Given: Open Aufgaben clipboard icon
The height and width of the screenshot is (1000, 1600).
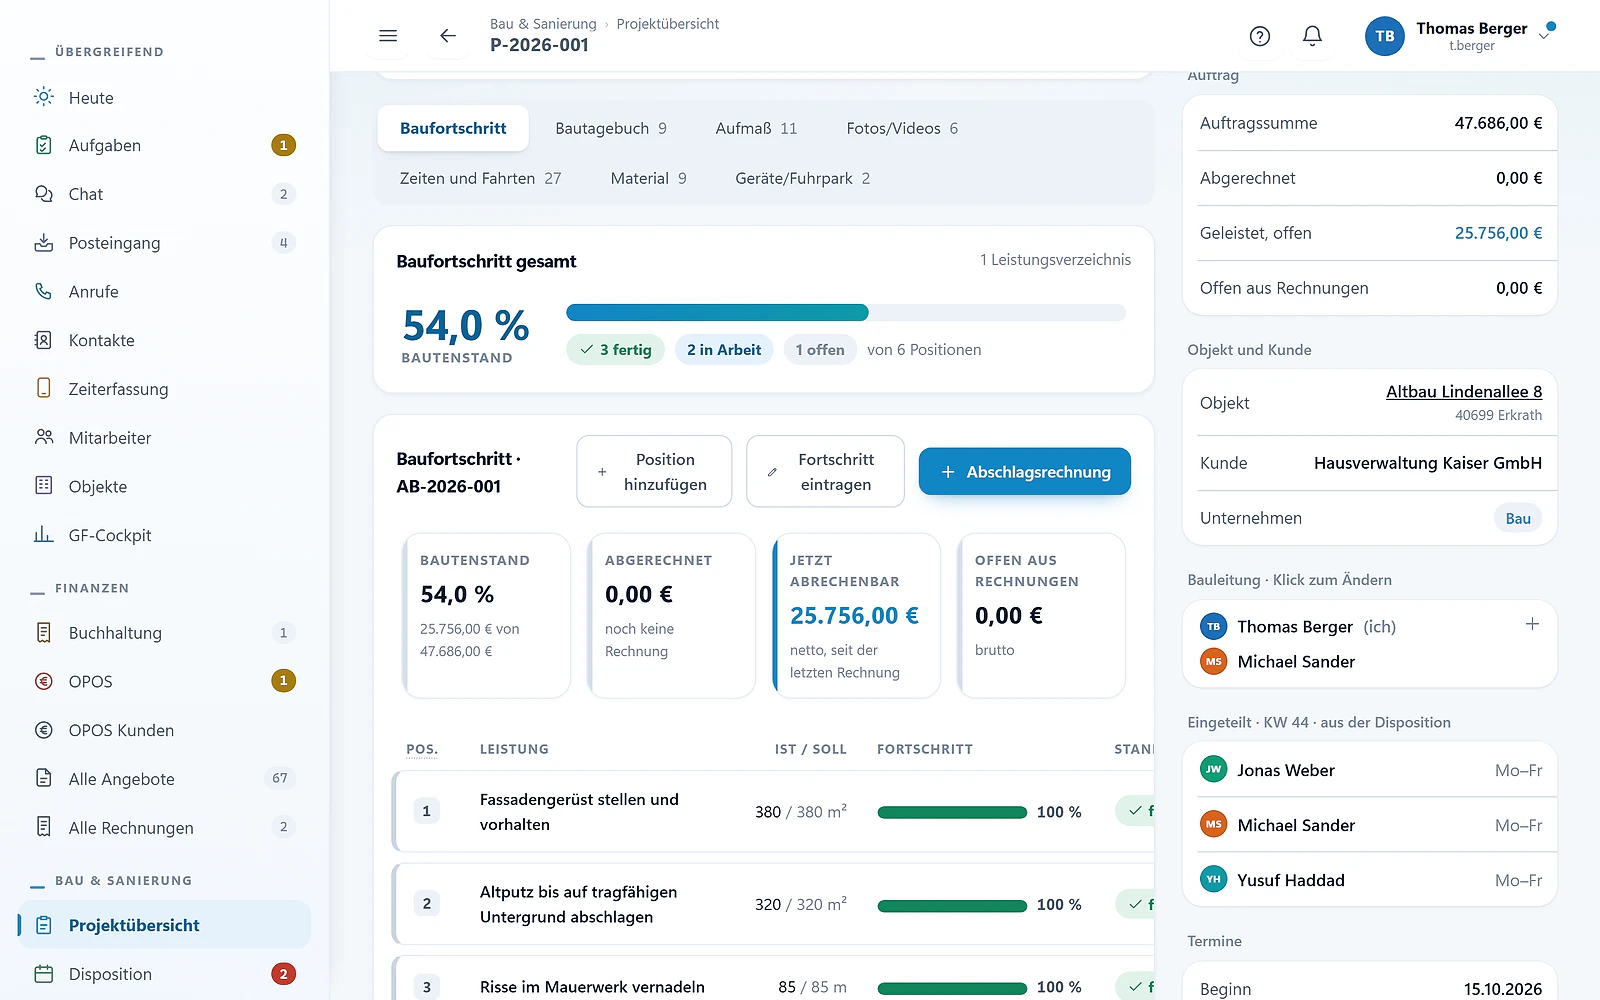Looking at the screenshot, I should pyautogui.click(x=44, y=145).
